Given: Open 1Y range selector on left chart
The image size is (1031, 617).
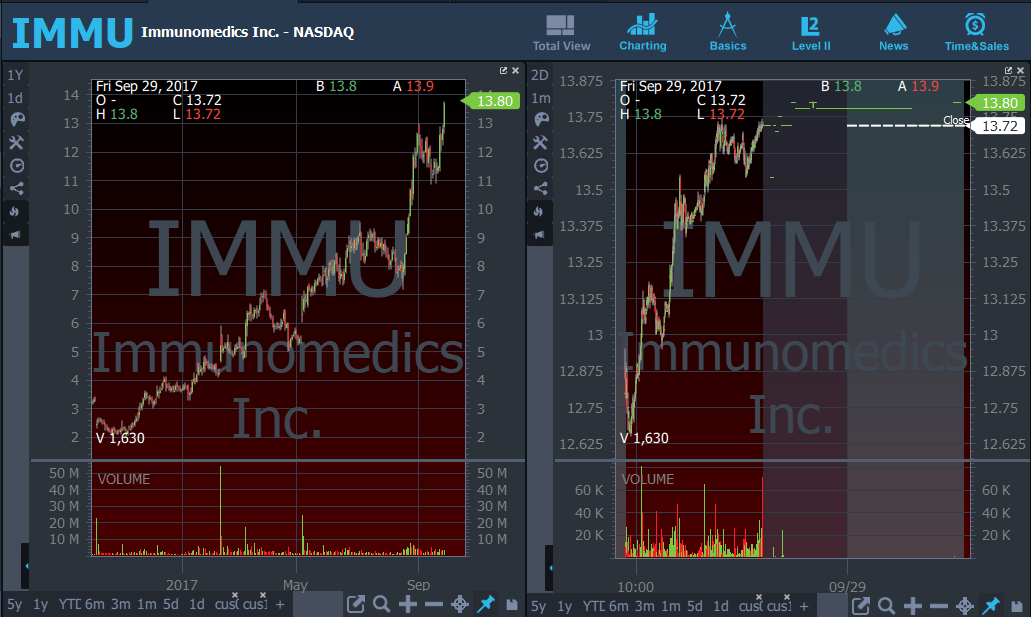Looking at the screenshot, I should tap(15, 75).
